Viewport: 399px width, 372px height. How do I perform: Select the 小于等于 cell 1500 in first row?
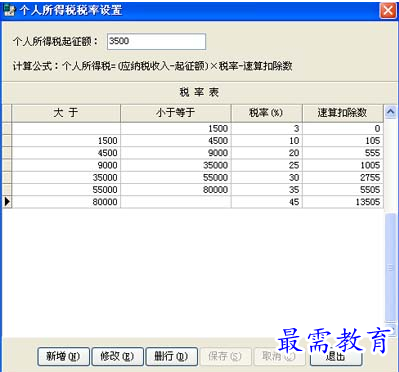click(x=176, y=128)
